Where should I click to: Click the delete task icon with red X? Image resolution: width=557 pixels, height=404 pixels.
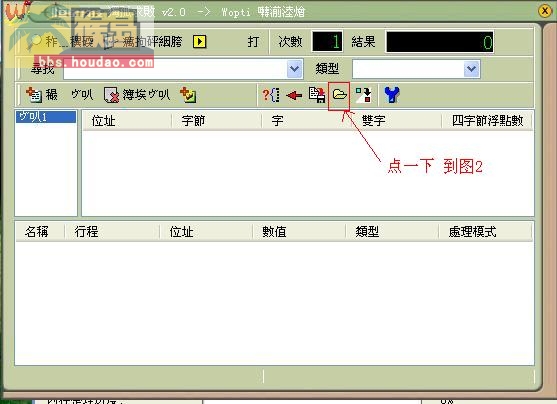(x=111, y=95)
